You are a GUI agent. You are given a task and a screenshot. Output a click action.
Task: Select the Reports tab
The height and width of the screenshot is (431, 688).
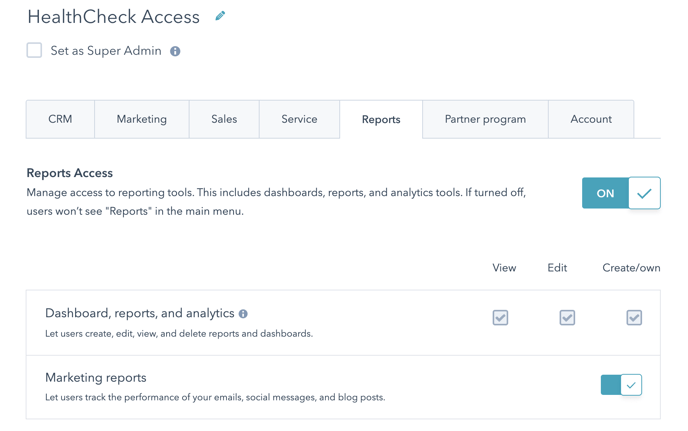381,119
